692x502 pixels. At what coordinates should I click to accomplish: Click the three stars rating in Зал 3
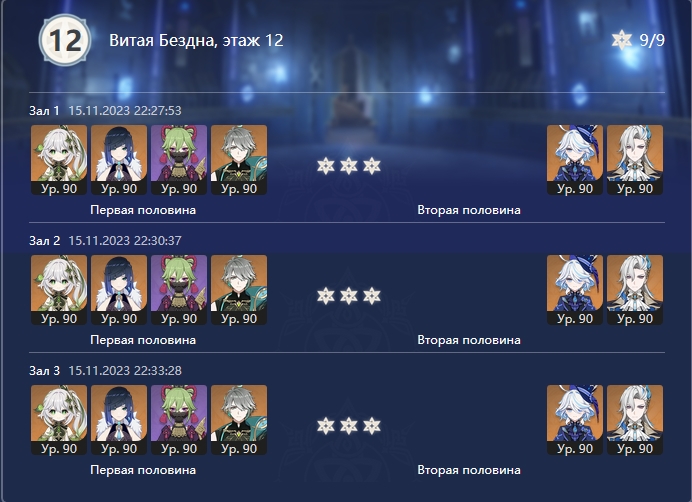pos(349,426)
